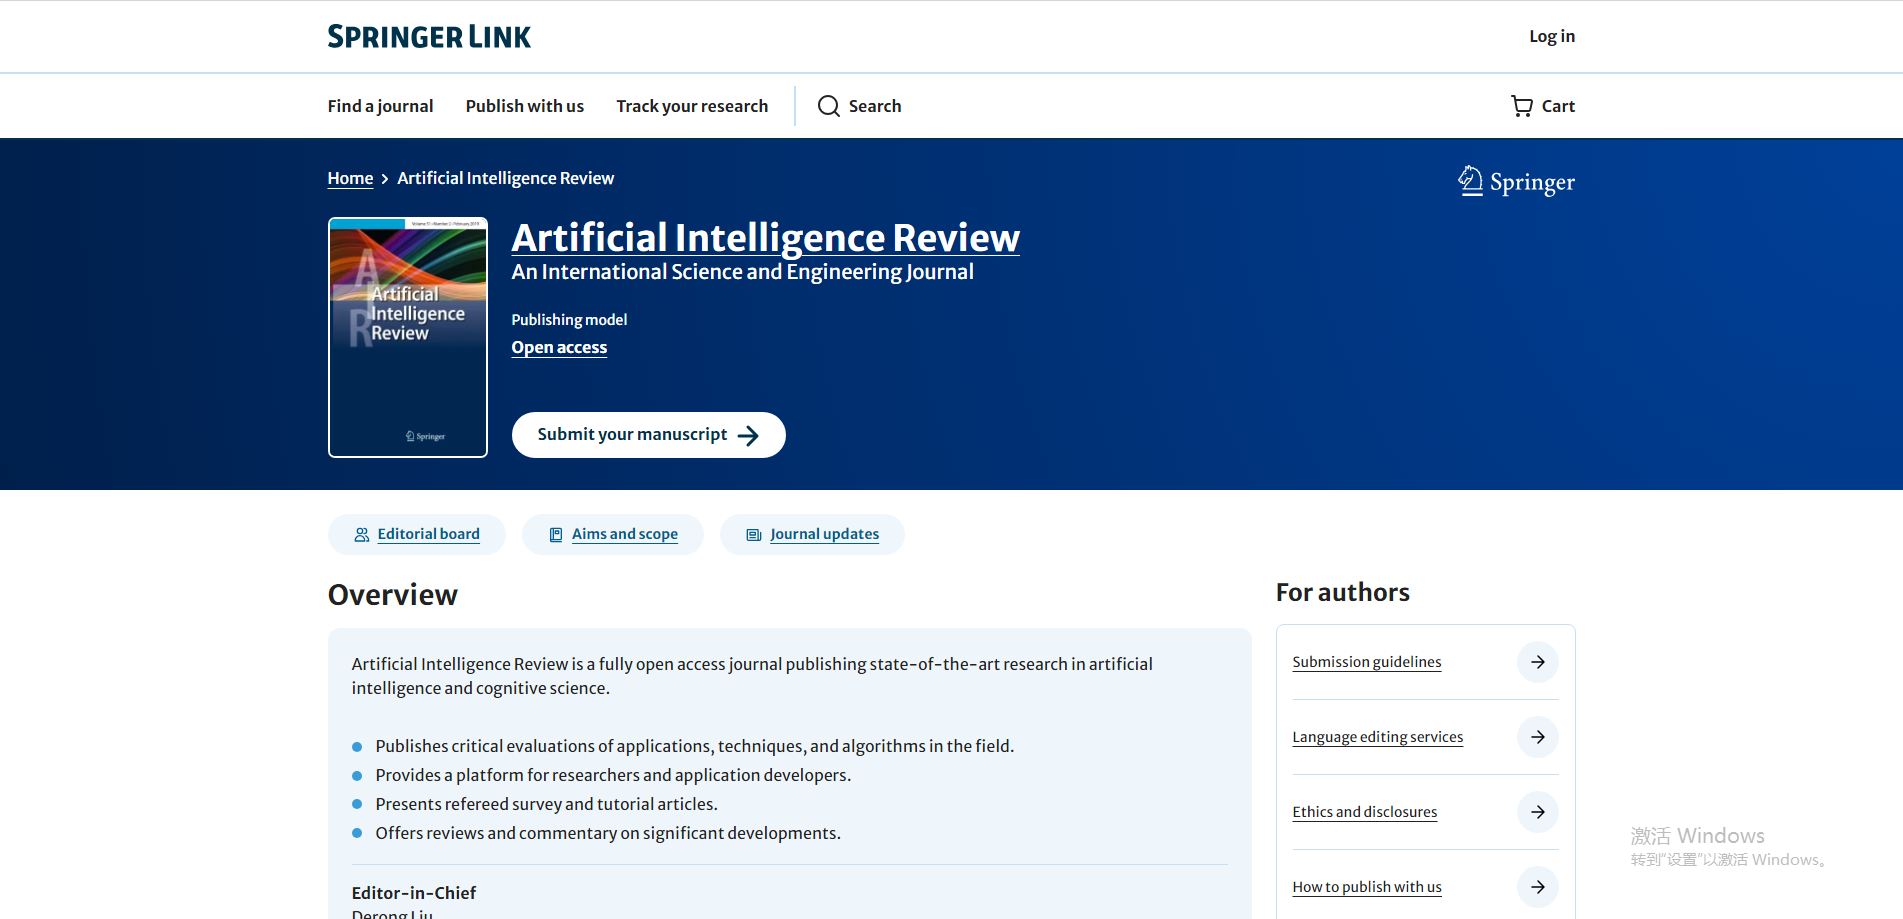The width and height of the screenshot is (1903, 919).
Task: Click arrow in Submit your manuscript button
Action: (748, 435)
